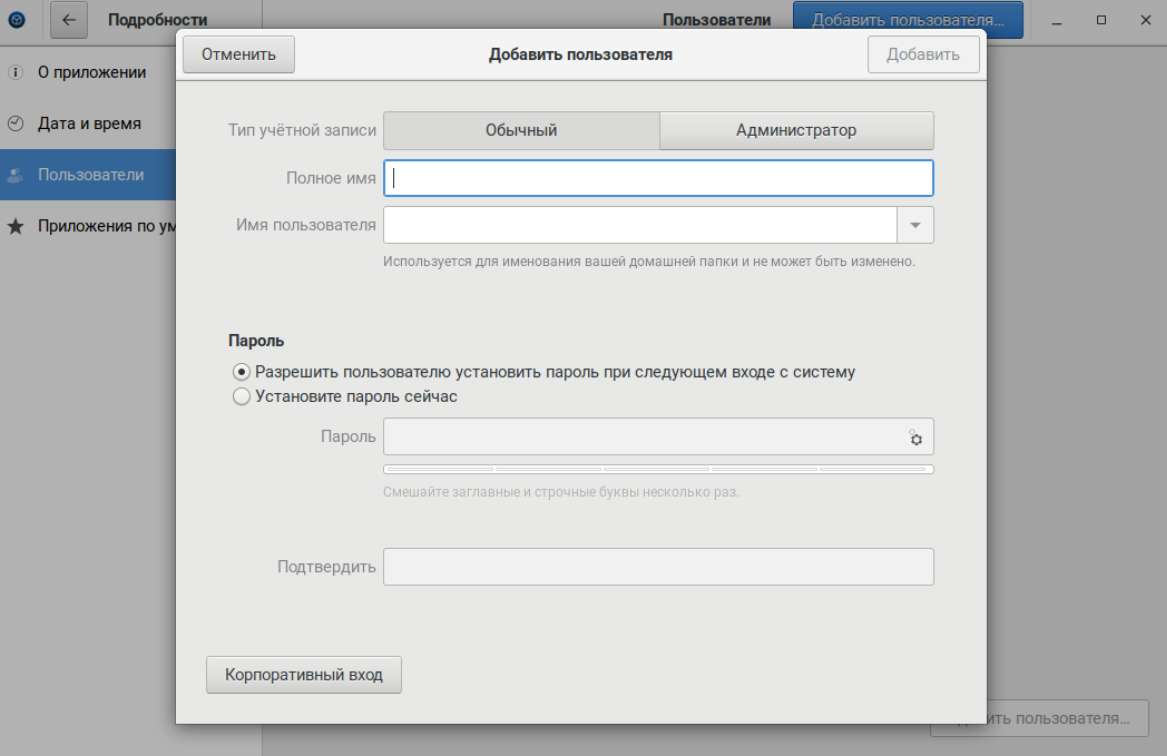Click the star icon for default applications
This screenshot has width=1167, height=756.
[15, 226]
